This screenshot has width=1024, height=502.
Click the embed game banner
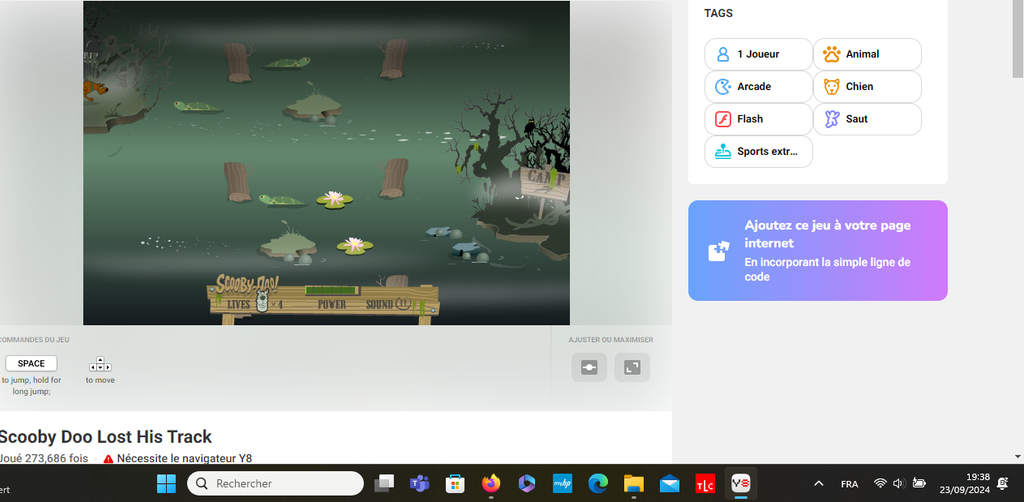817,250
